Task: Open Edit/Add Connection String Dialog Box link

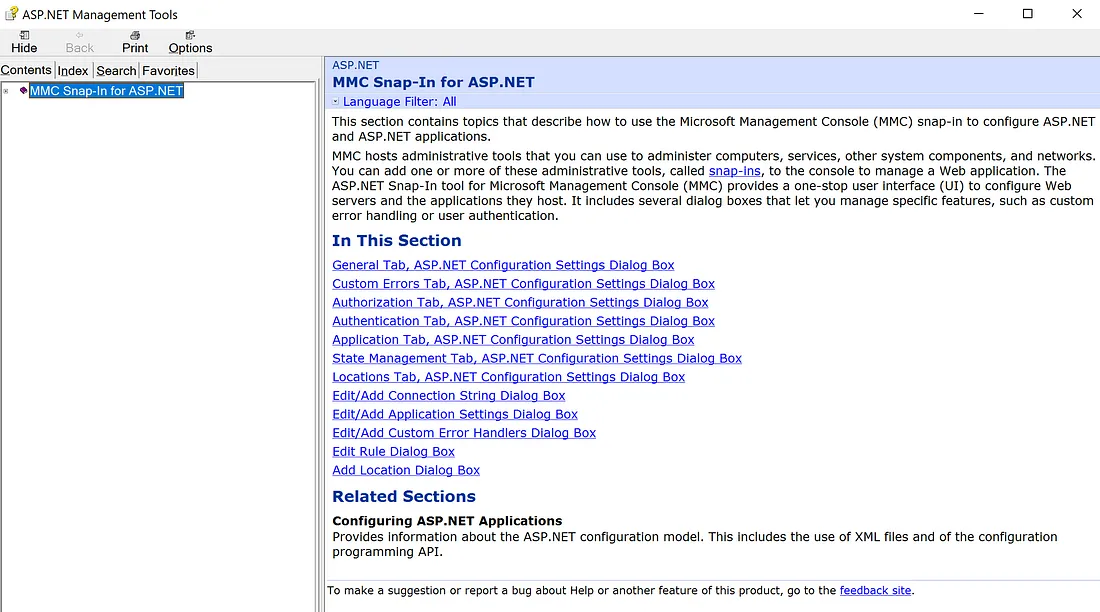Action: pyautogui.click(x=448, y=396)
